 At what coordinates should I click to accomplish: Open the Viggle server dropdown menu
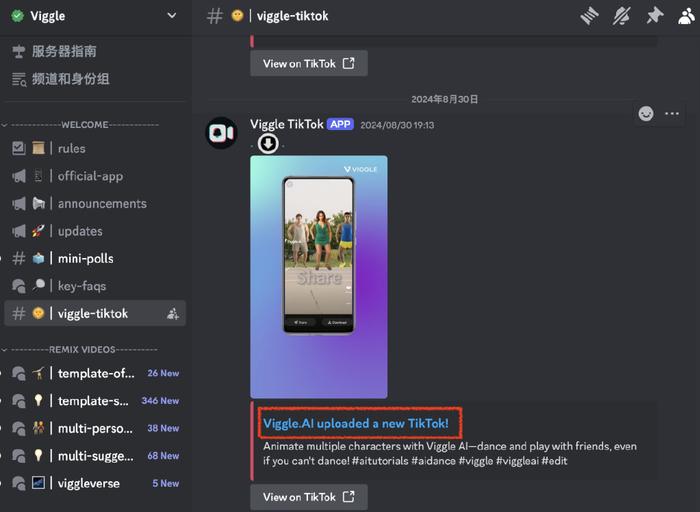coord(171,16)
